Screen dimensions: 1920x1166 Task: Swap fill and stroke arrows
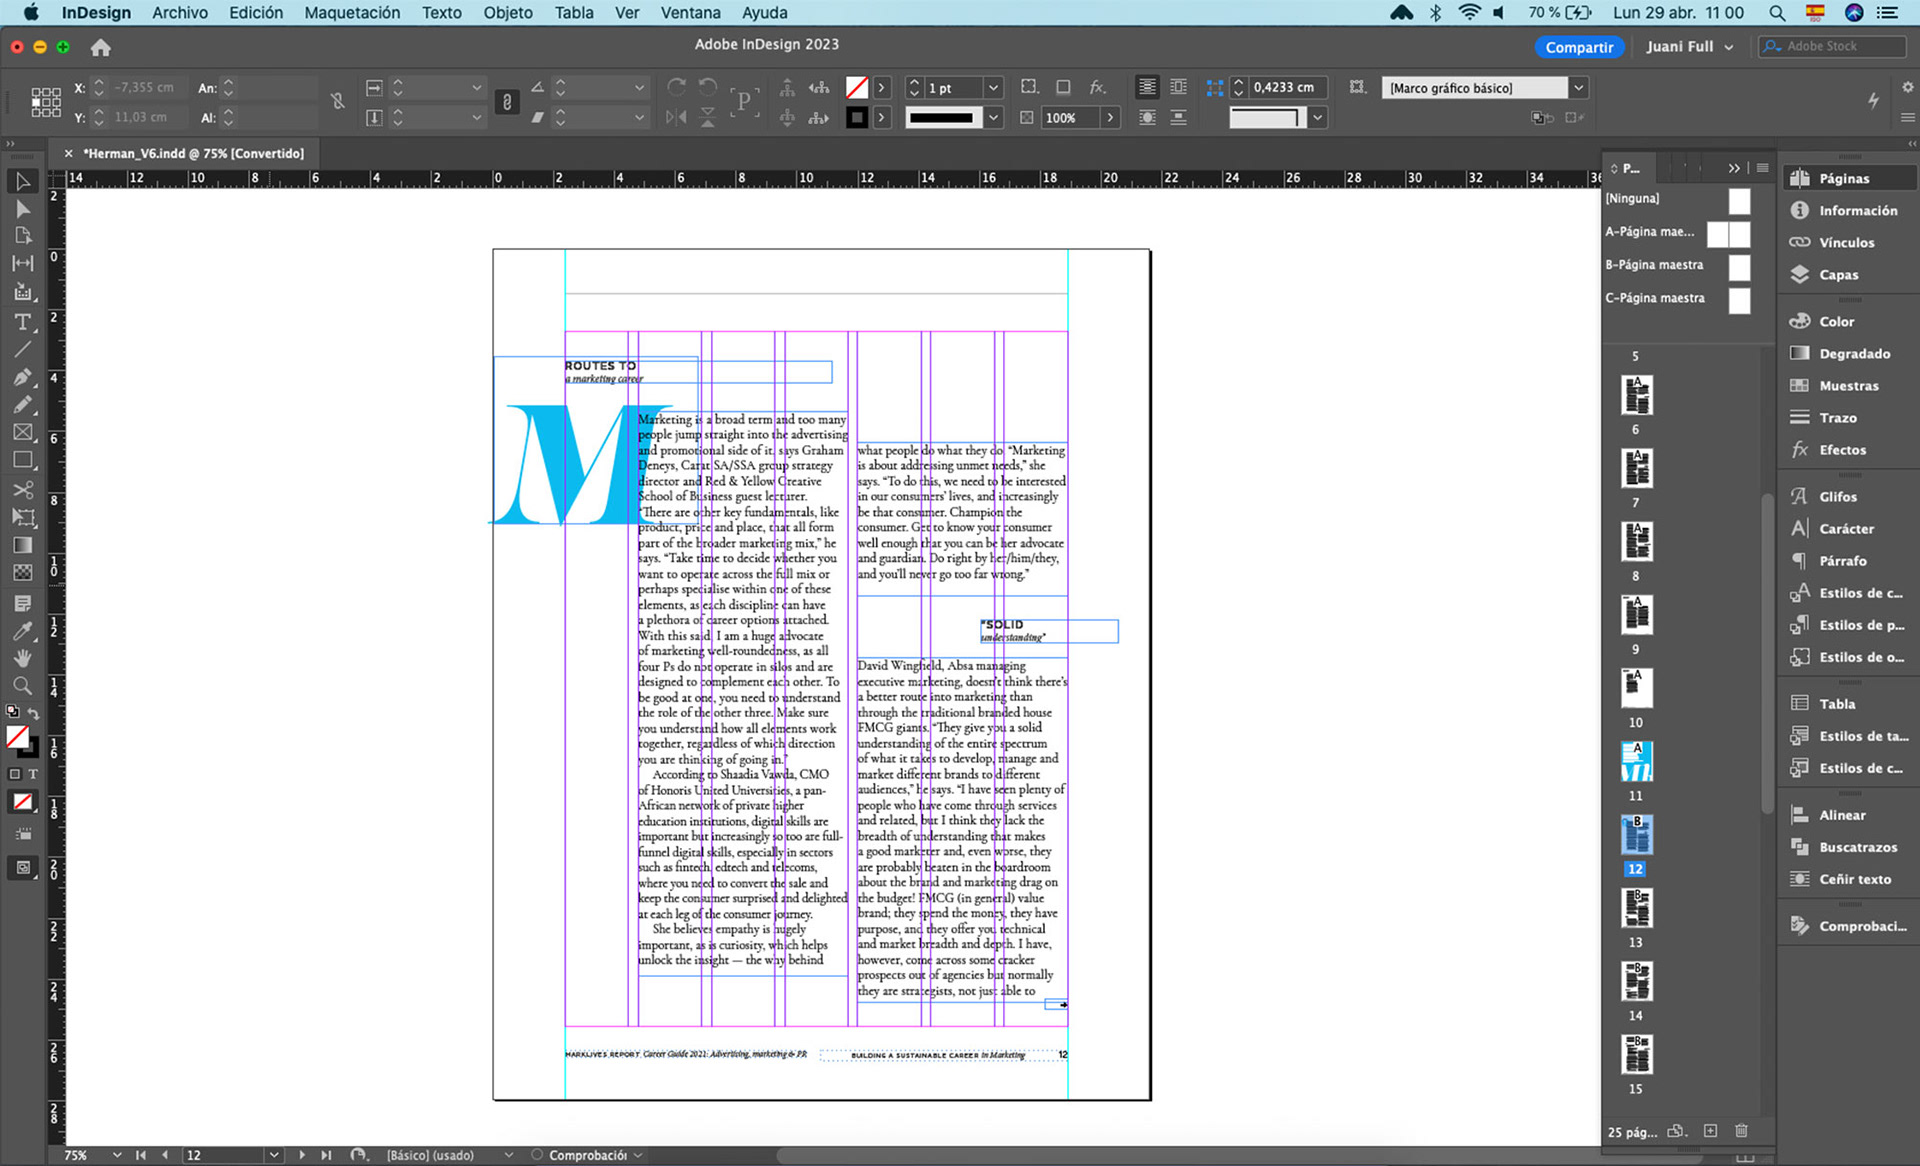[33, 713]
